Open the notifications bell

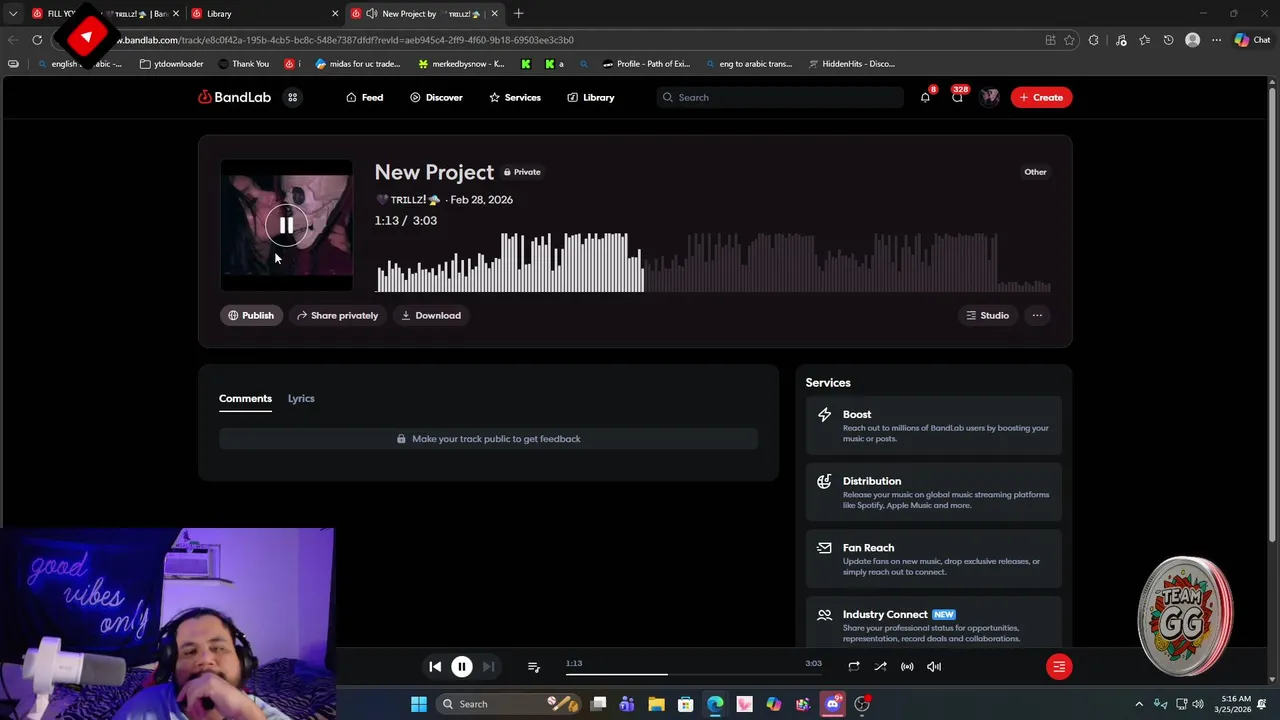925,97
